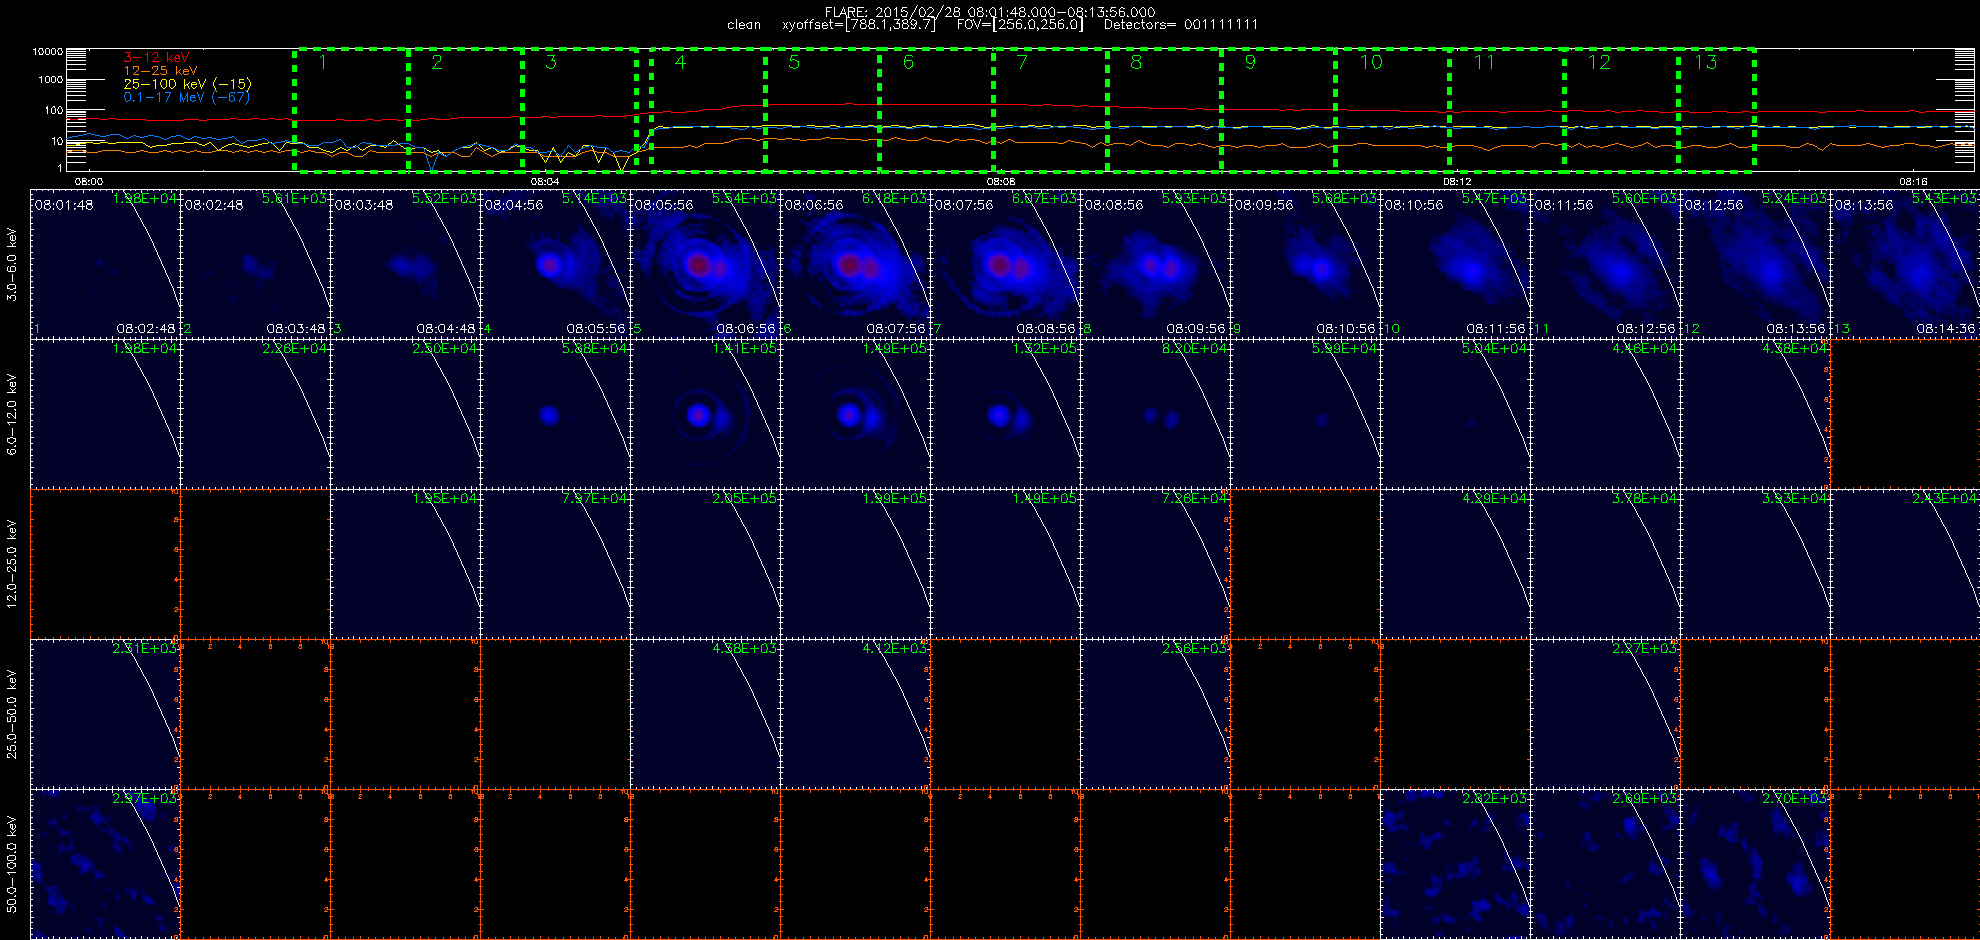Select the 6.0-12.0 keV image for interval 8
The image size is (1980, 940).
1156,414
